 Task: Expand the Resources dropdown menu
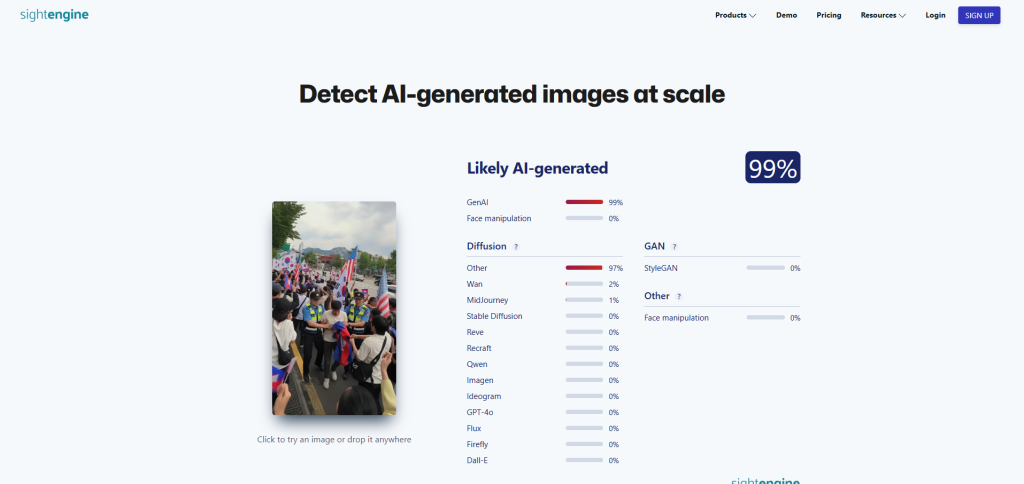click(x=882, y=15)
